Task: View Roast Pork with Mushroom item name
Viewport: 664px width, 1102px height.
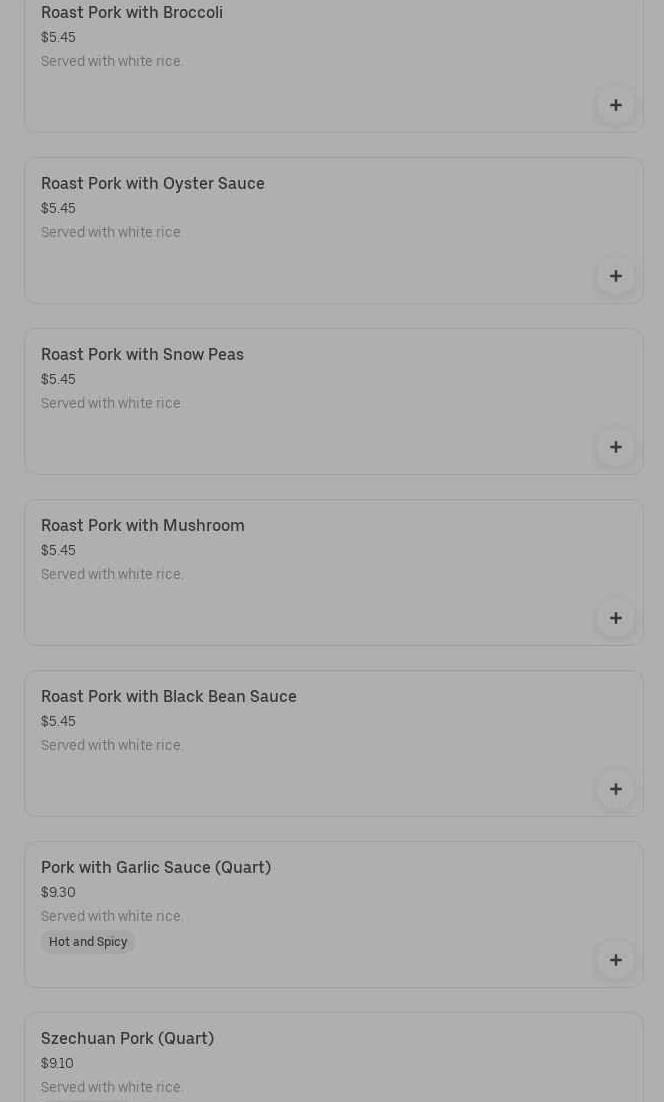Action: [143, 526]
